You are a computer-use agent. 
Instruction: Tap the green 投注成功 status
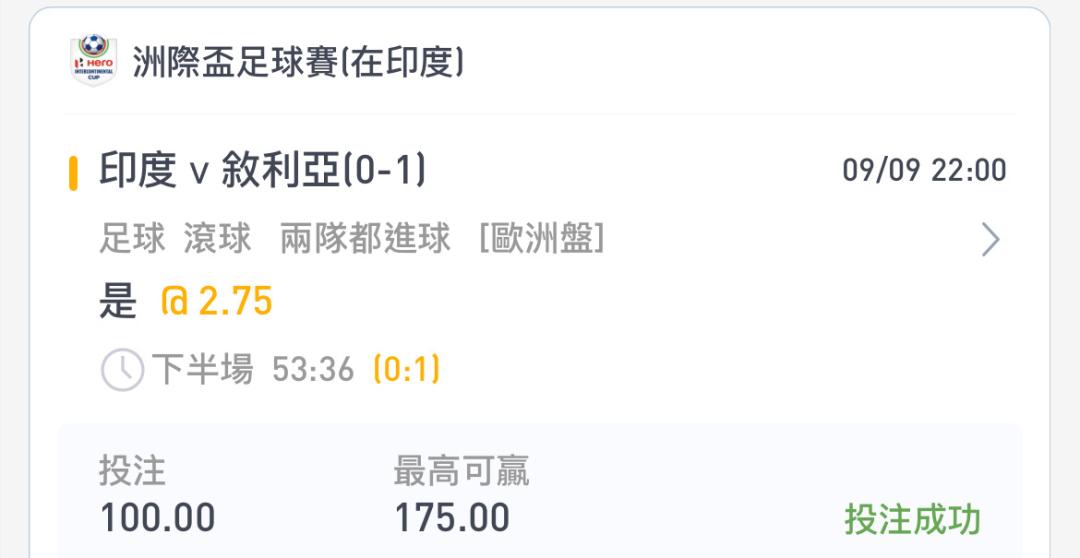tap(912, 520)
